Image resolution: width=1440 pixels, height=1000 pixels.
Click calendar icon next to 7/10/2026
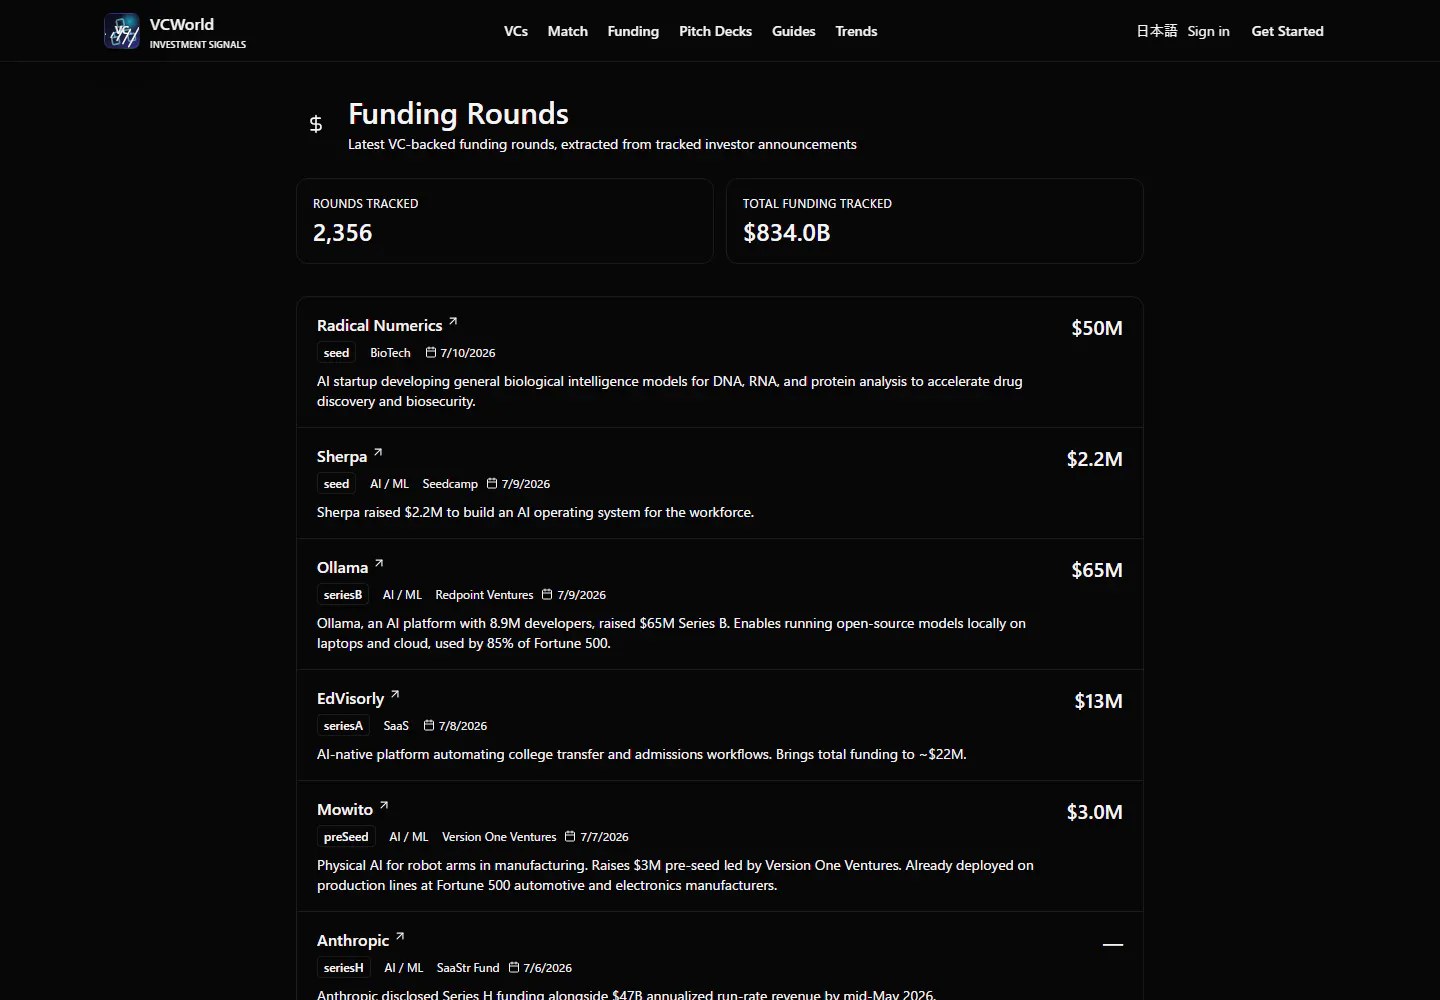[x=431, y=352]
